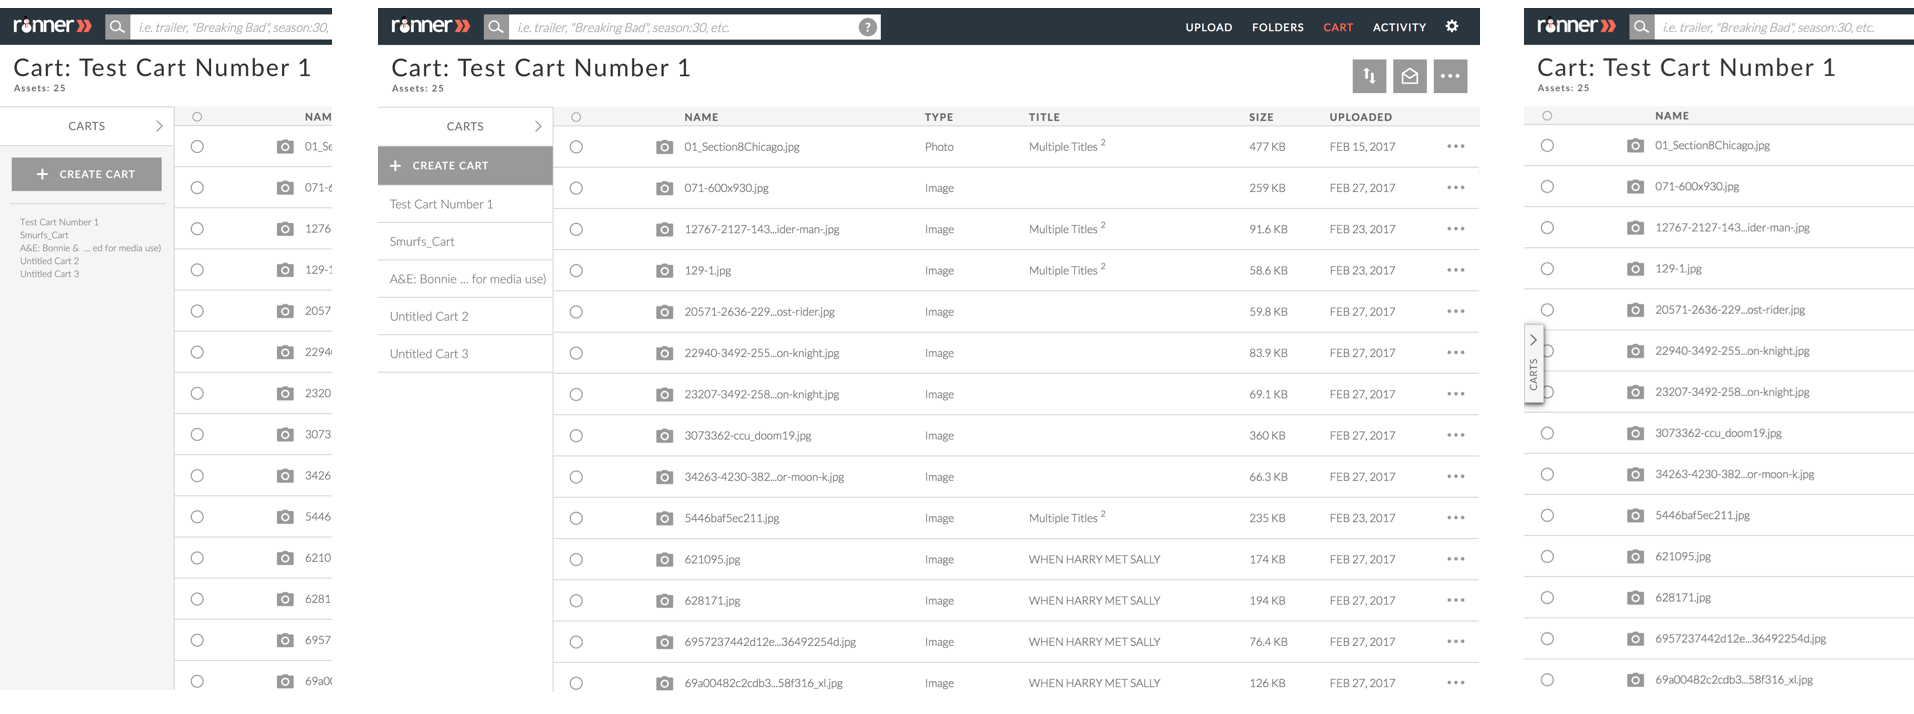
Task: Open A&E: Bonnie cart in middle panel list
Action: [465, 279]
